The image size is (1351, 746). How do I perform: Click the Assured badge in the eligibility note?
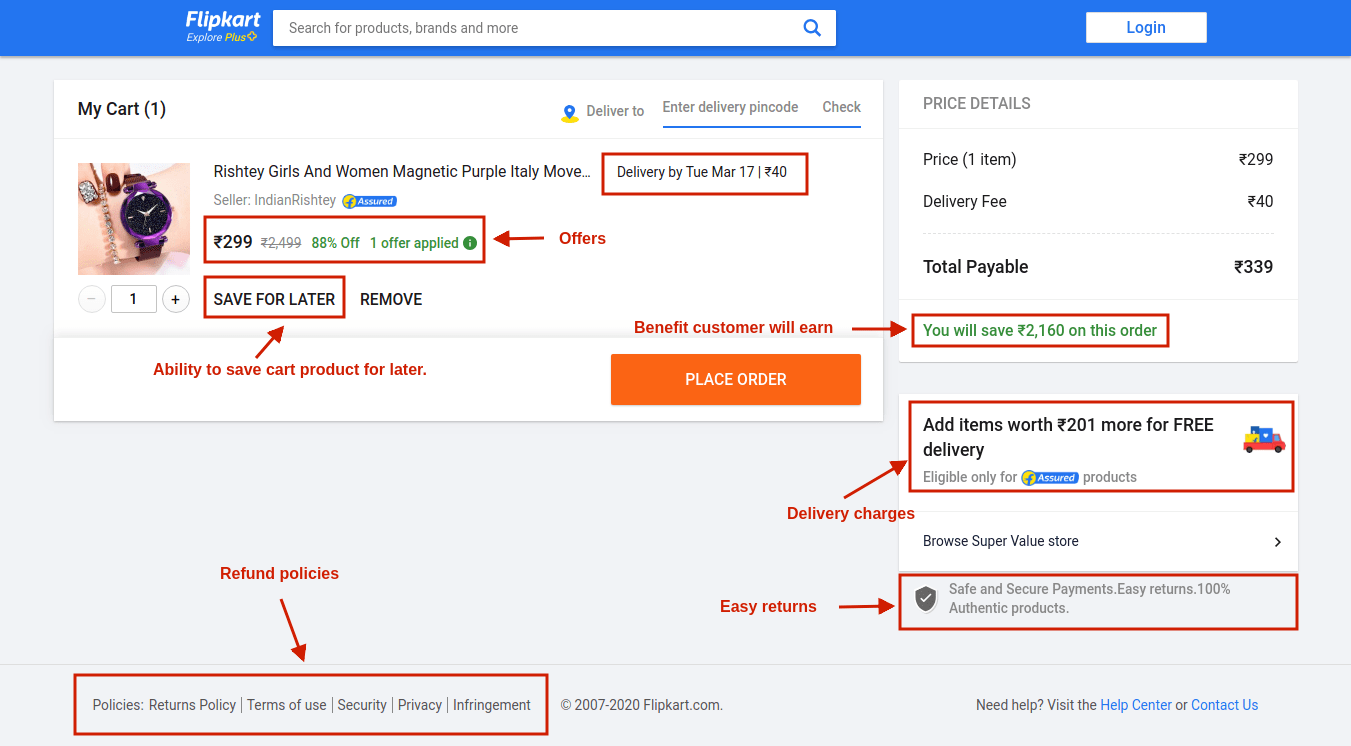point(1049,477)
